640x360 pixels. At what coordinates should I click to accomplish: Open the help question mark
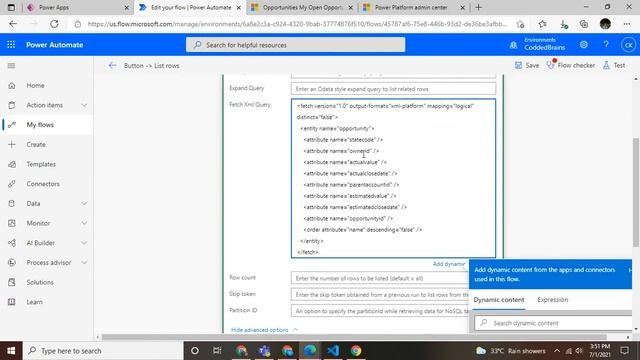[x=606, y=44]
